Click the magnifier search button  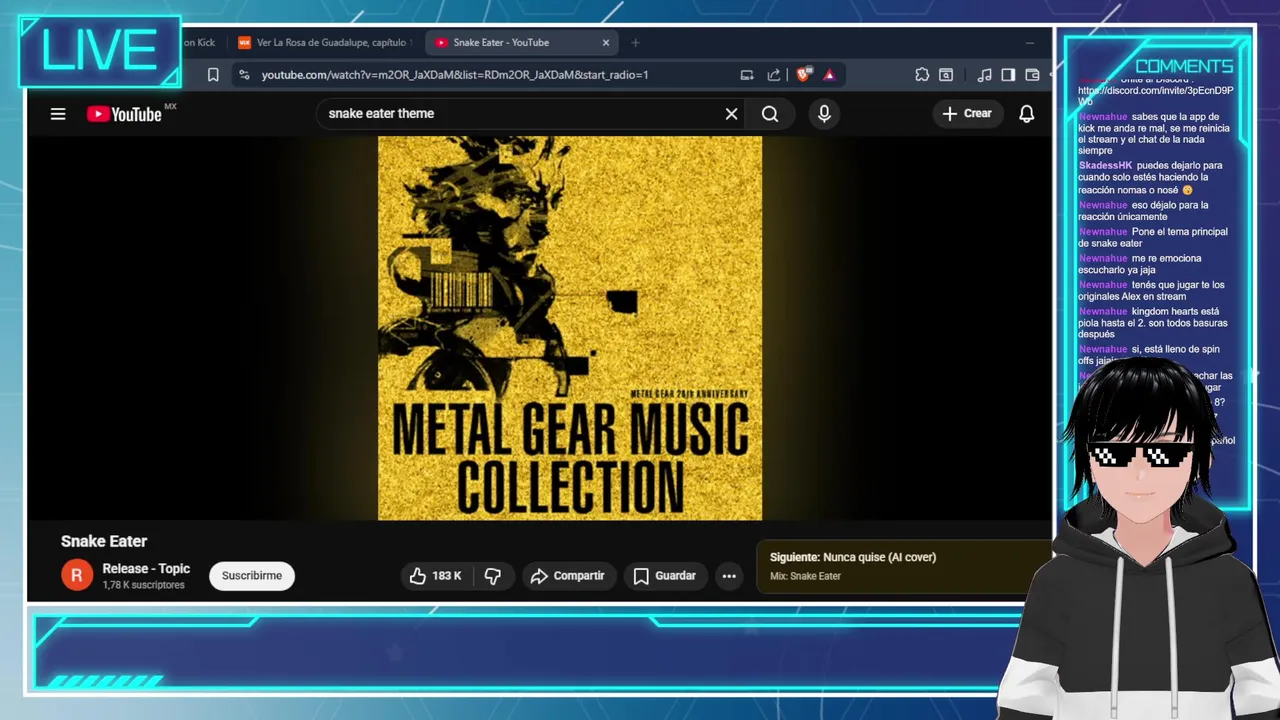pos(770,114)
